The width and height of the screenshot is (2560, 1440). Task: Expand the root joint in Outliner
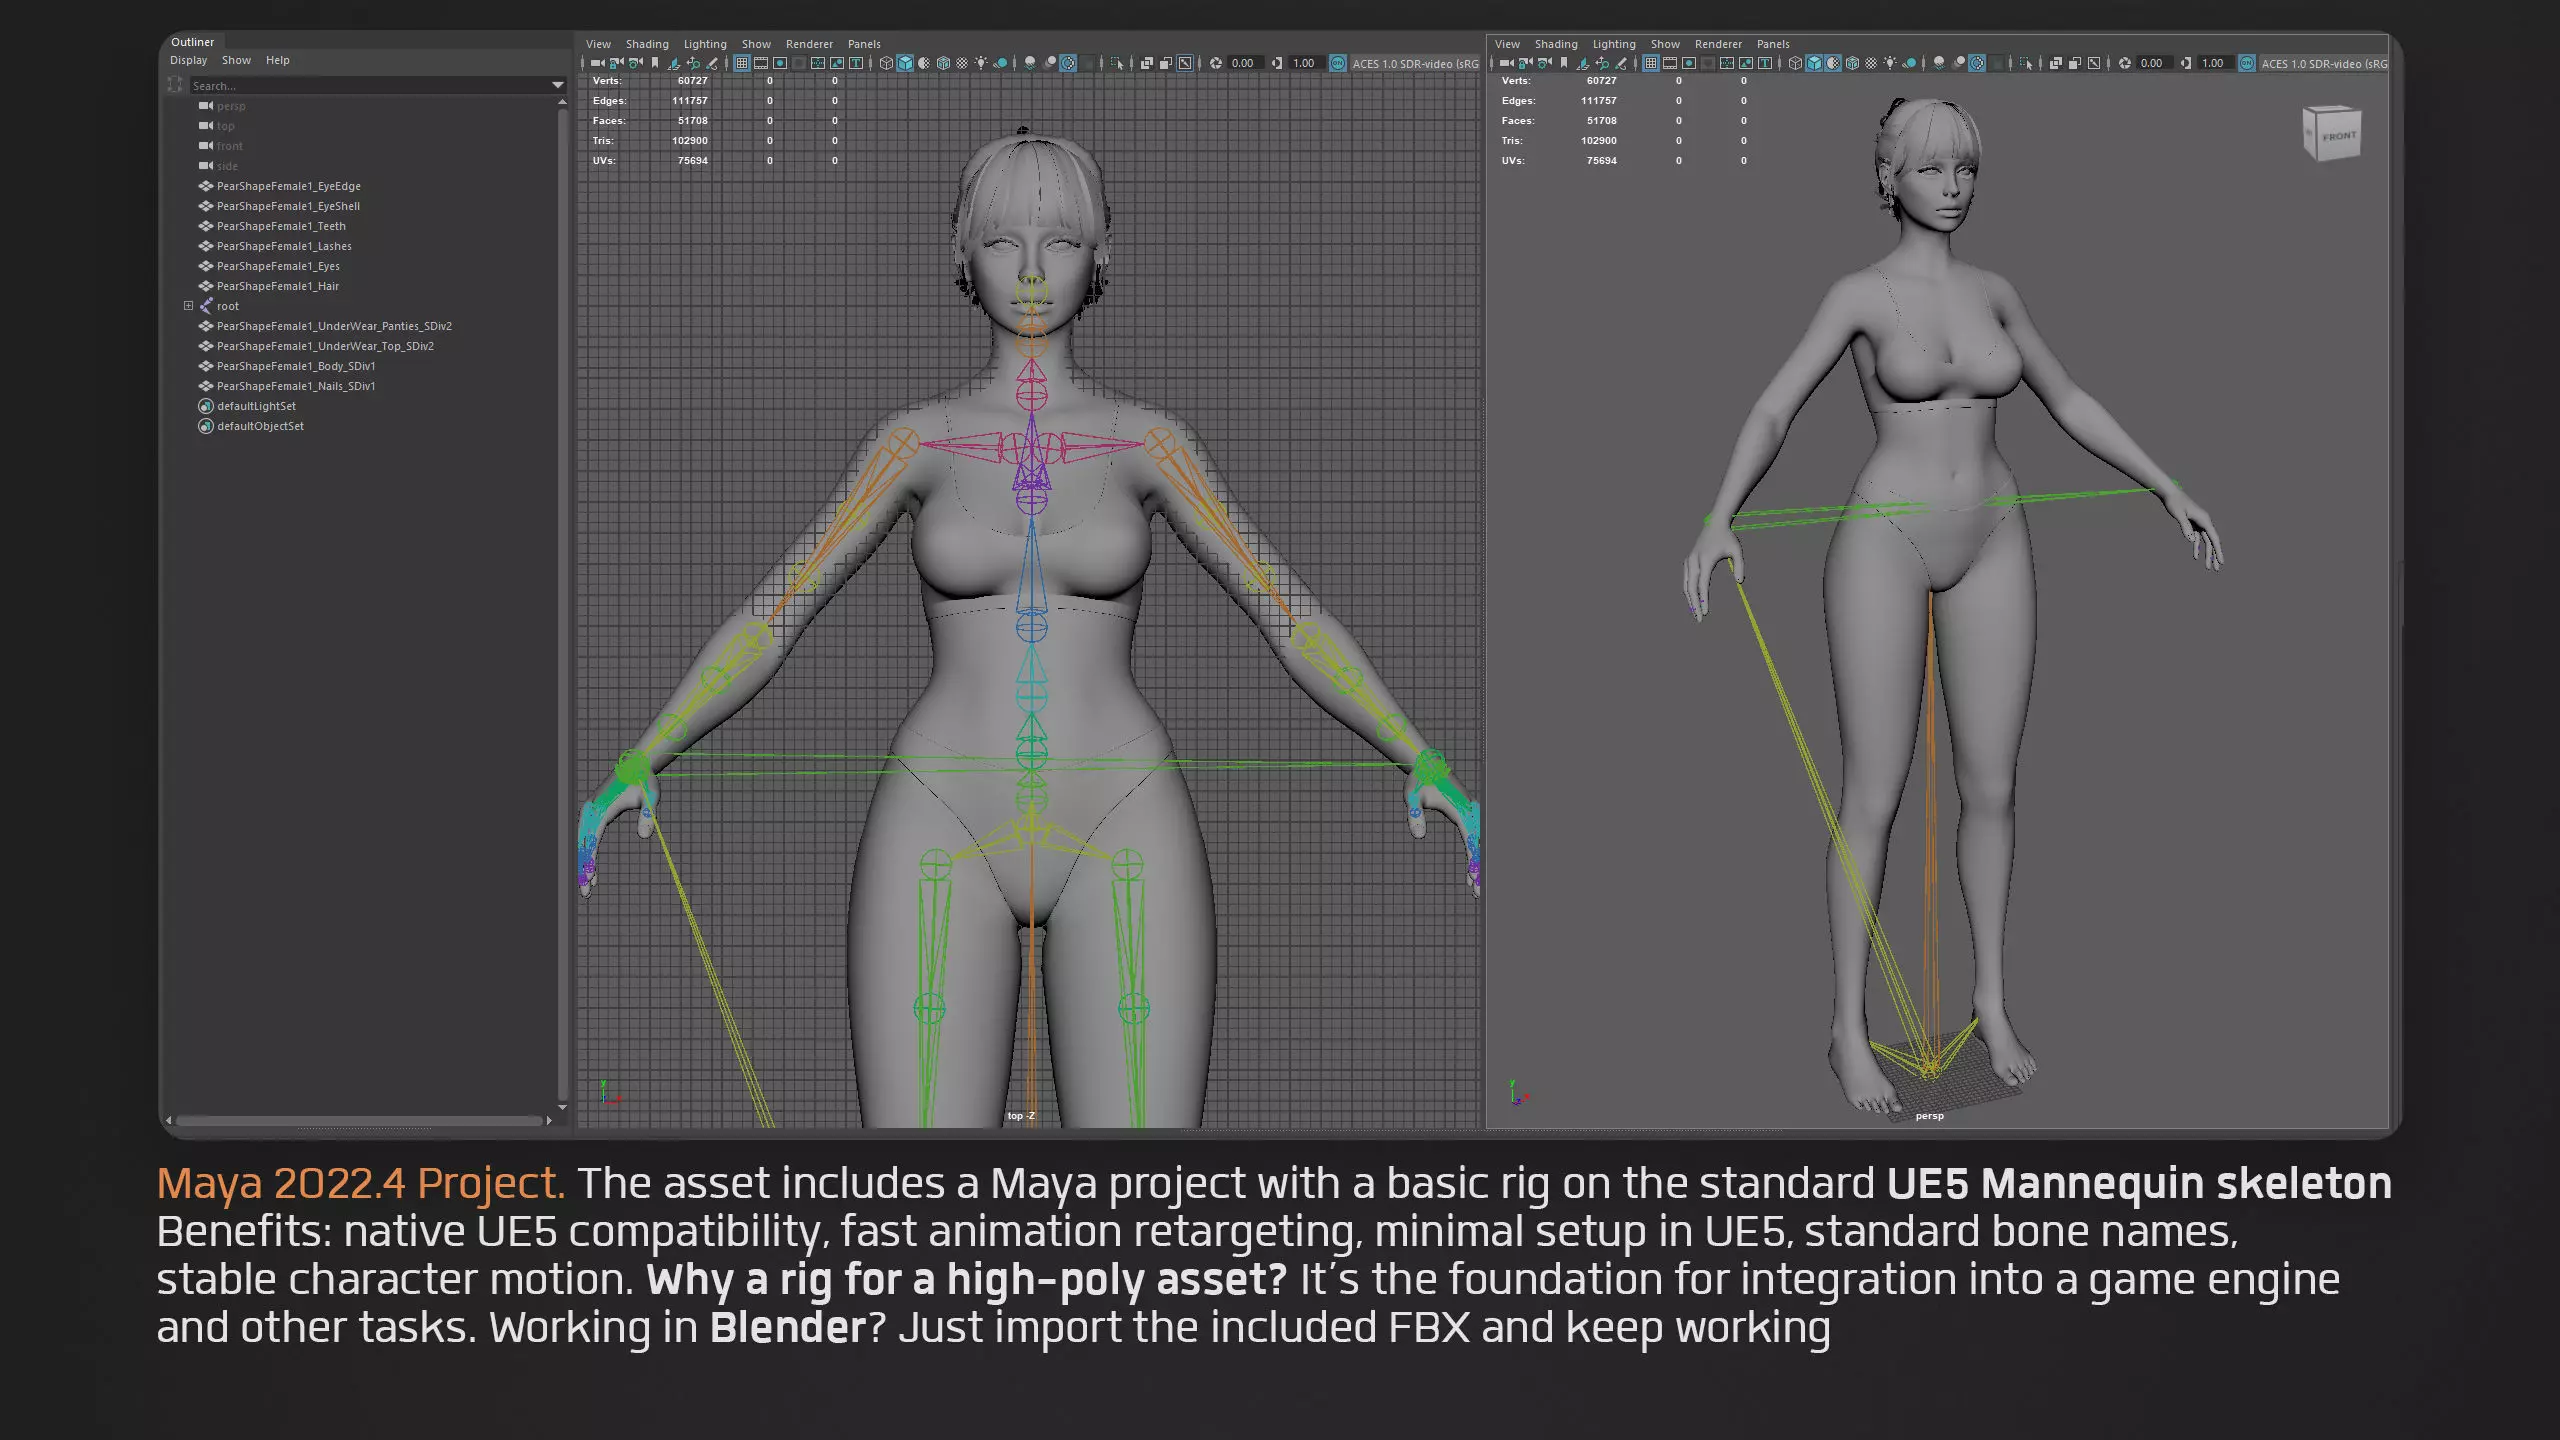tap(188, 306)
